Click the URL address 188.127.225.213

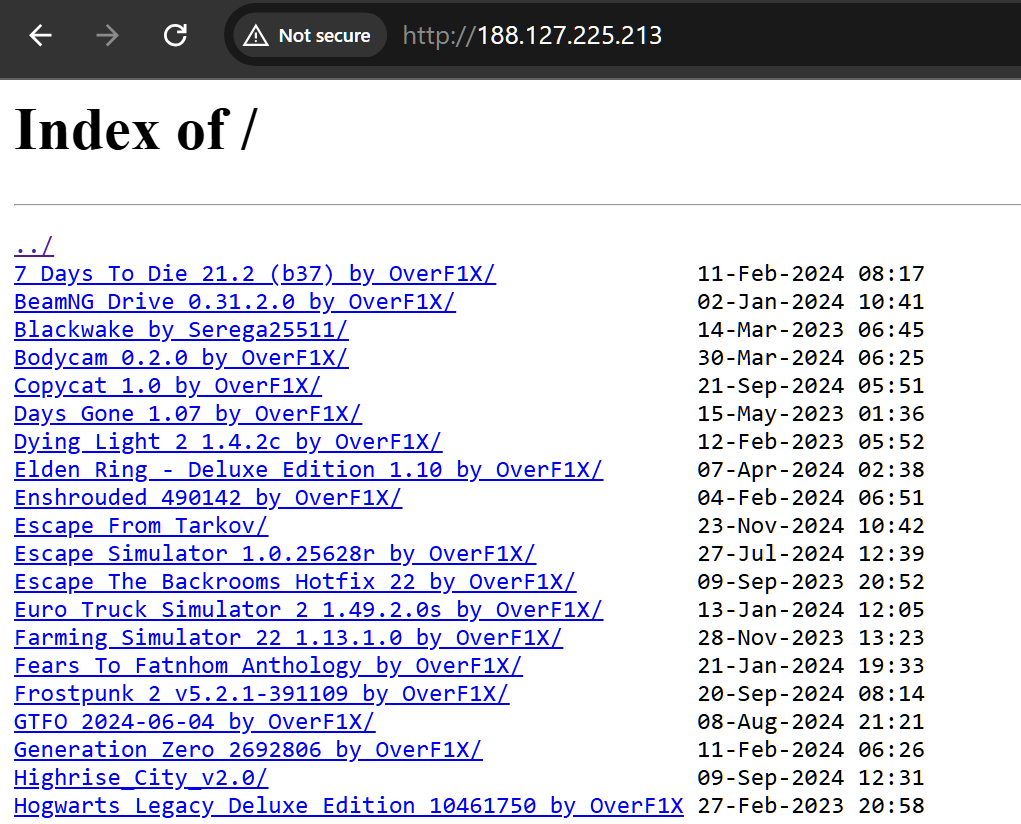(532, 35)
